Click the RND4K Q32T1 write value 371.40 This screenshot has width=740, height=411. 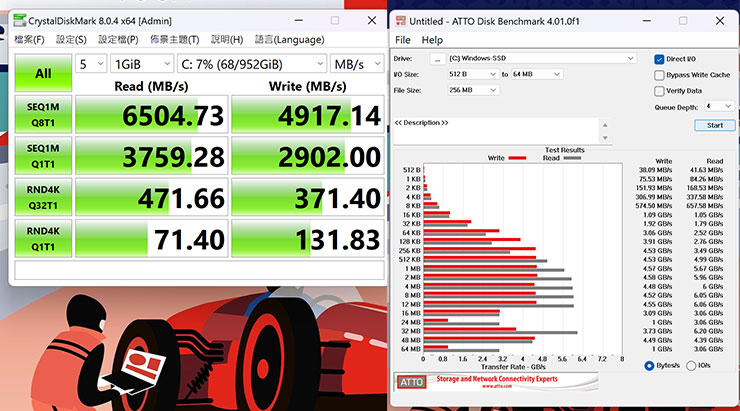click(x=337, y=199)
